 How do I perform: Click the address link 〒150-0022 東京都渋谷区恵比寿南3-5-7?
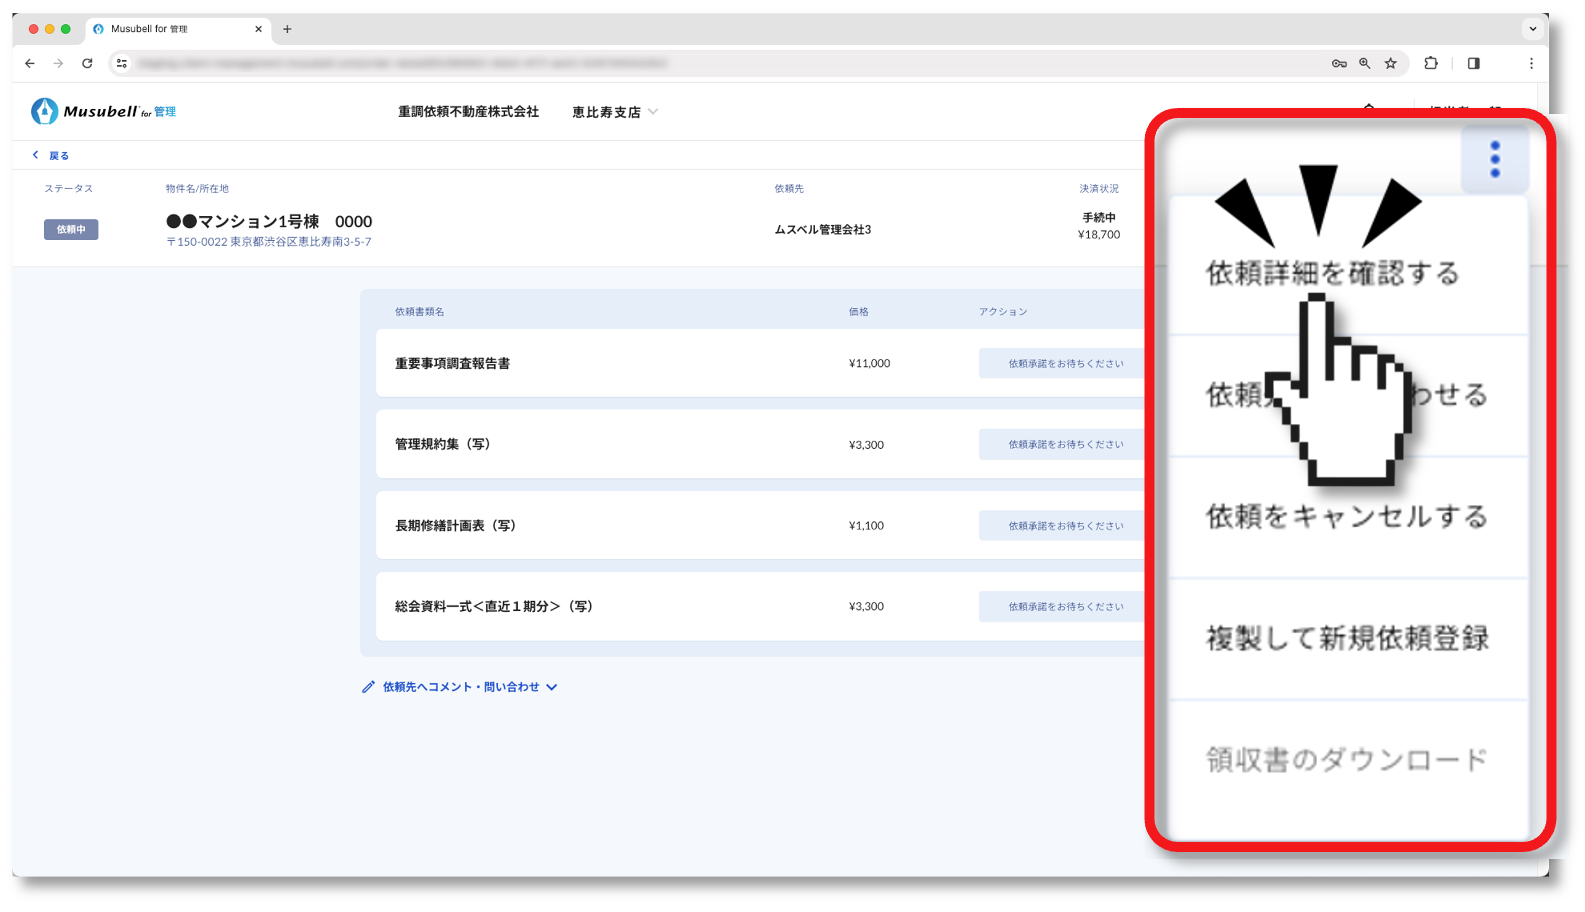coord(269,242)
